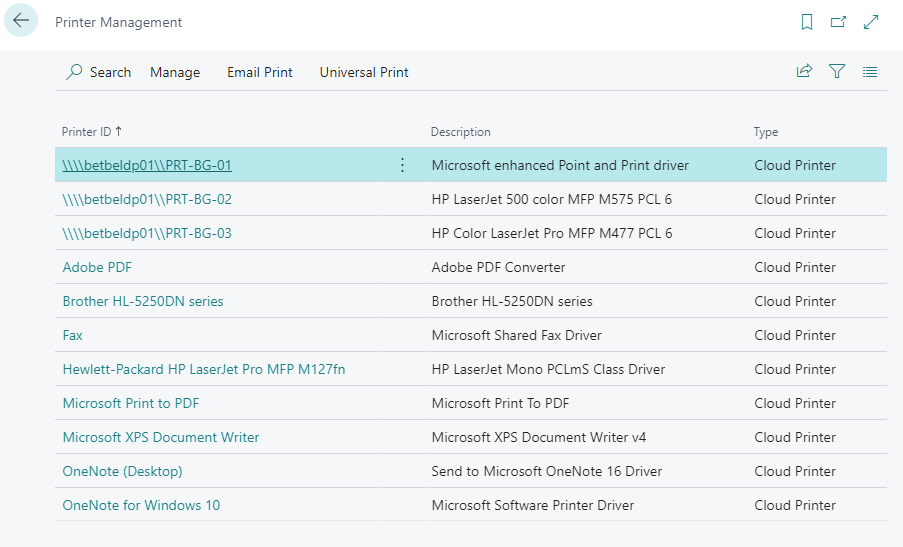903x547 pixels.
Task: Click Cloud Printer type in XPS Document Writer row
Action: (795, 437)
